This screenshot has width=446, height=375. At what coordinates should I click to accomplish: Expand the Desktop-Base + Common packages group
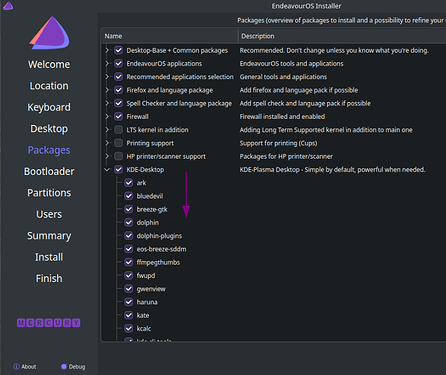point(107,50)
